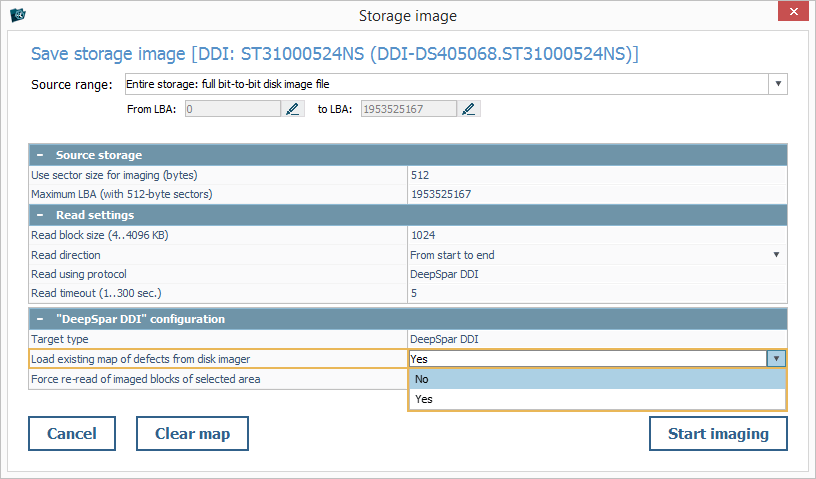The image size is (816, 479).
Task: Collapse the Source storage section
Action: 40,155
